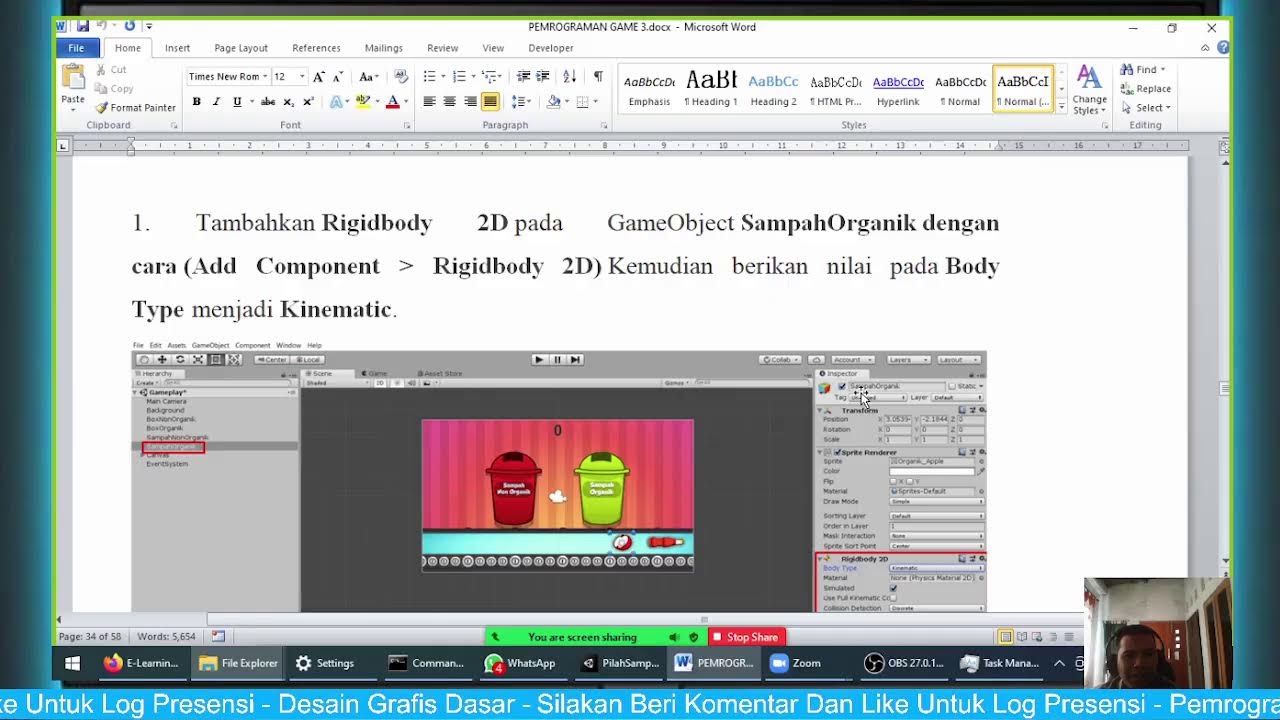Switch to the Page Layout tab

[x=241, y=48]
